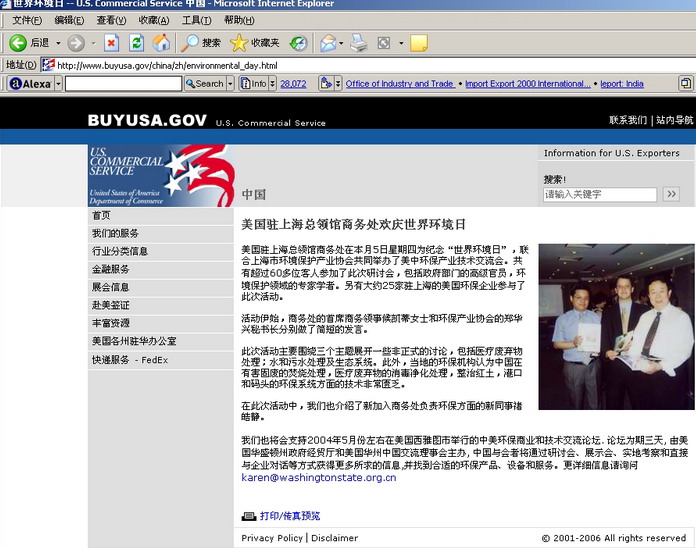Viewport: 696px width, 548px height.
Task: Open the Alexa Search dropdown arrow
Action: [x=230, y=83]
